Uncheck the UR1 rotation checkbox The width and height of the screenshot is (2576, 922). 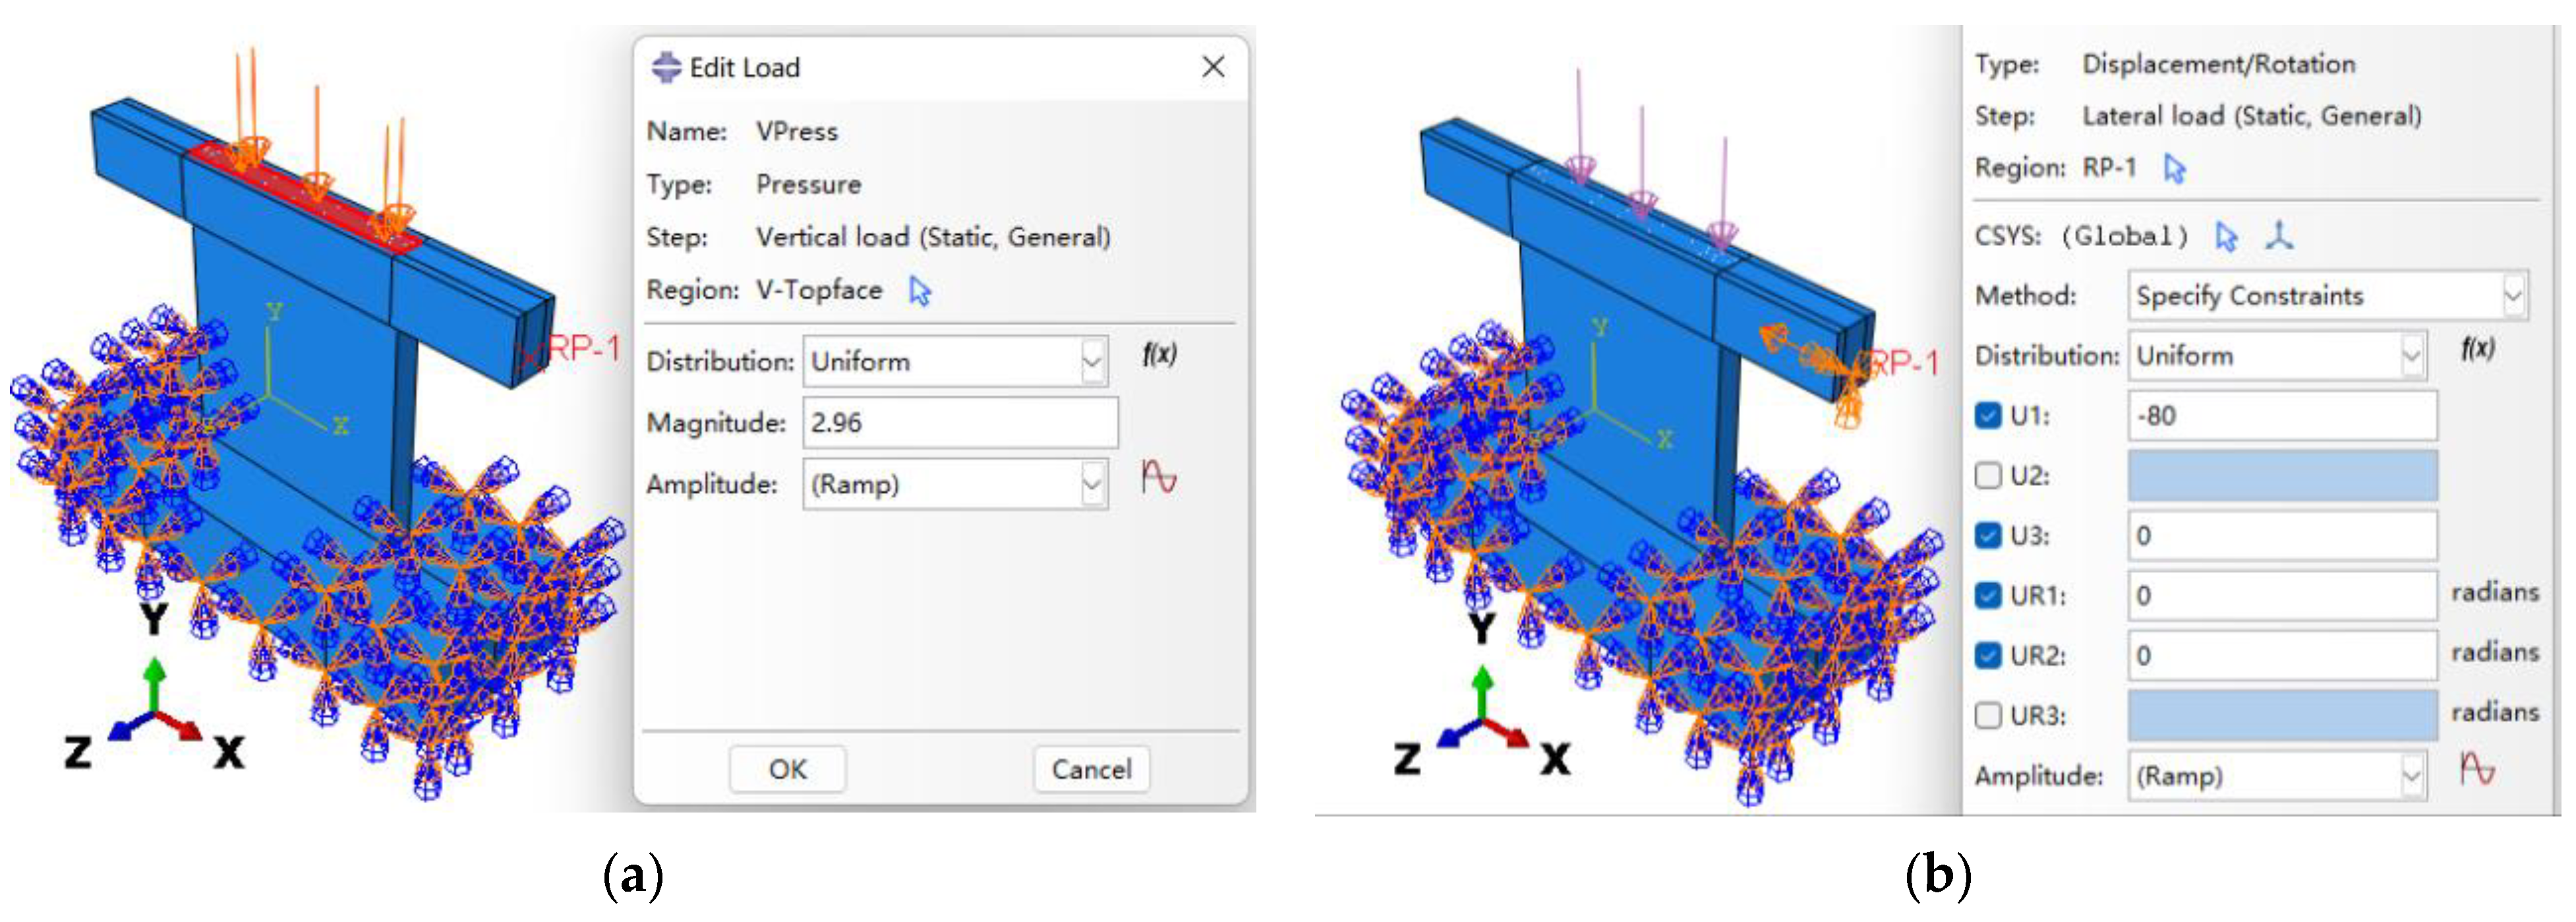pyautogui.click(x=1988, y=596)
